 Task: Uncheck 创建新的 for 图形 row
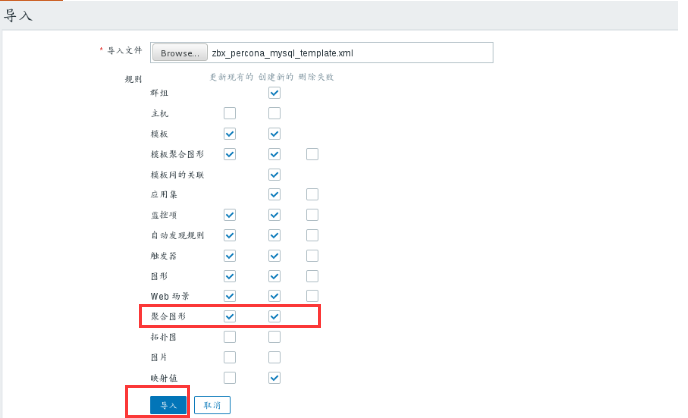tap(274, 276)
